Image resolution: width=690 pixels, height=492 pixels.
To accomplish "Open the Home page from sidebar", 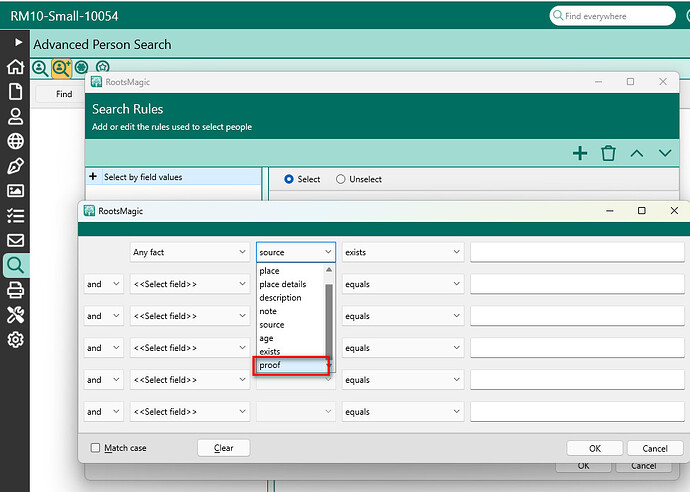I will click(15, 67).
